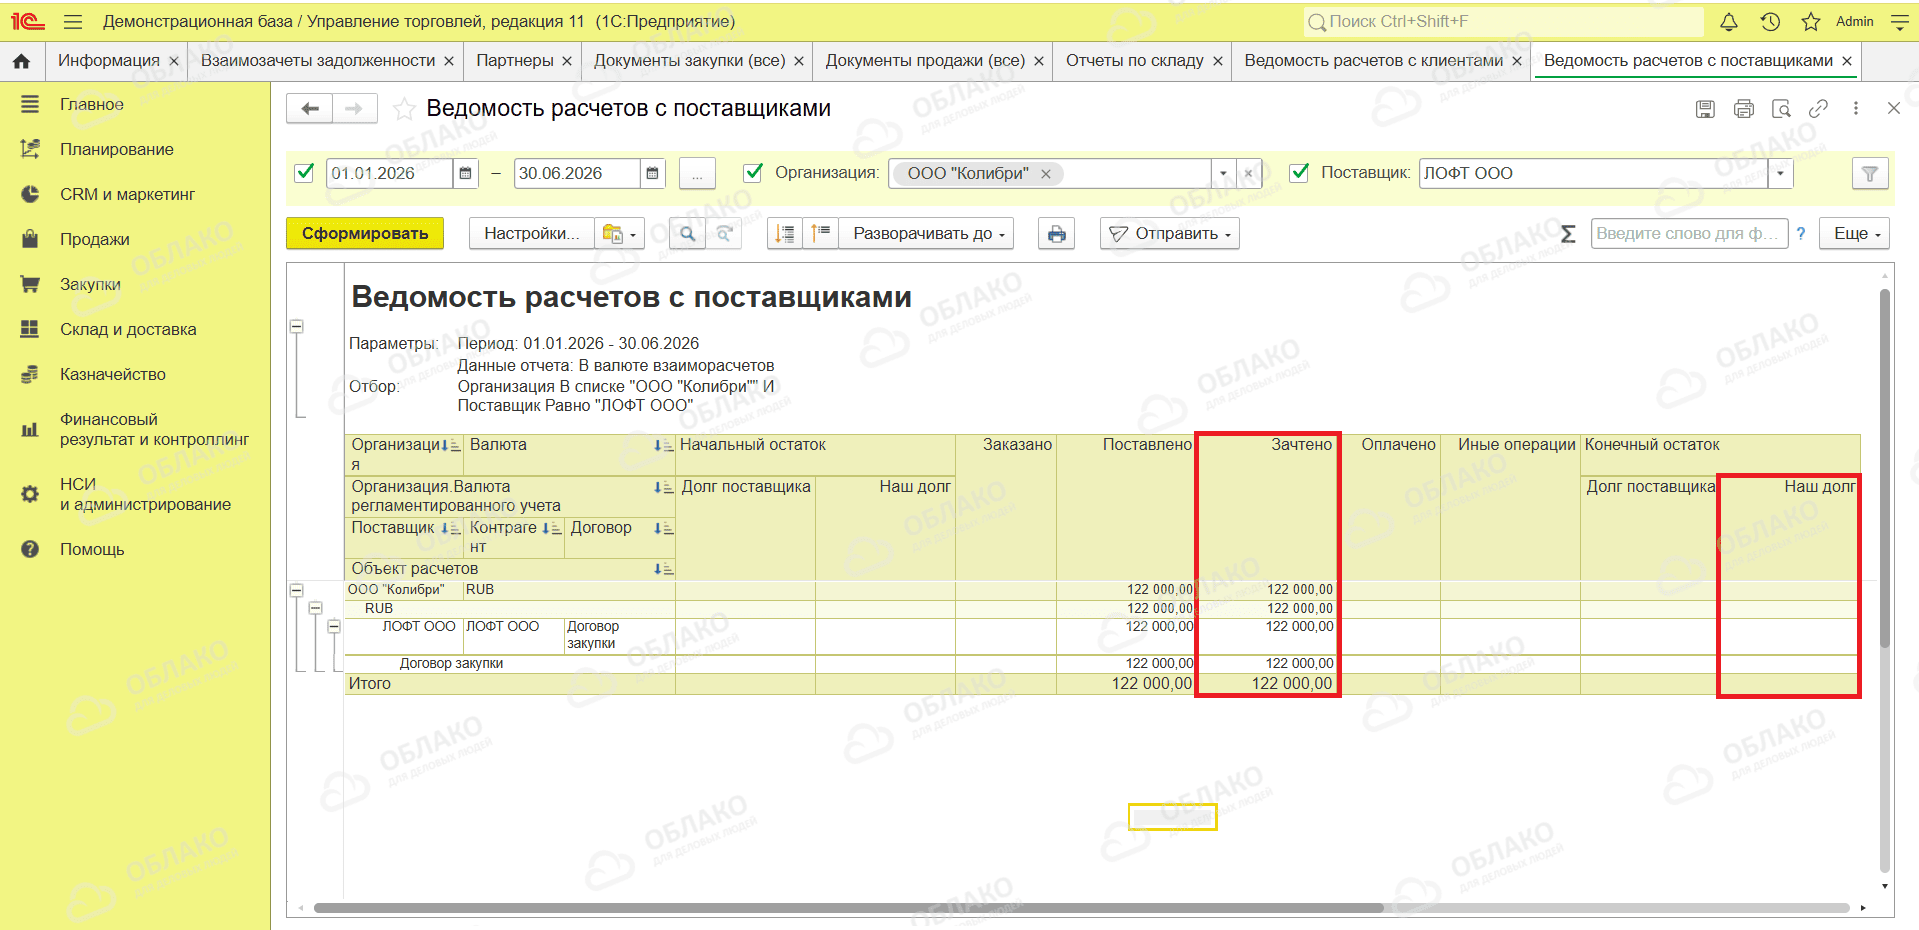This screenshot has height=930, width=1919.
Task: Open the Организация dropdown list
Action: [x=1223, y=174]
